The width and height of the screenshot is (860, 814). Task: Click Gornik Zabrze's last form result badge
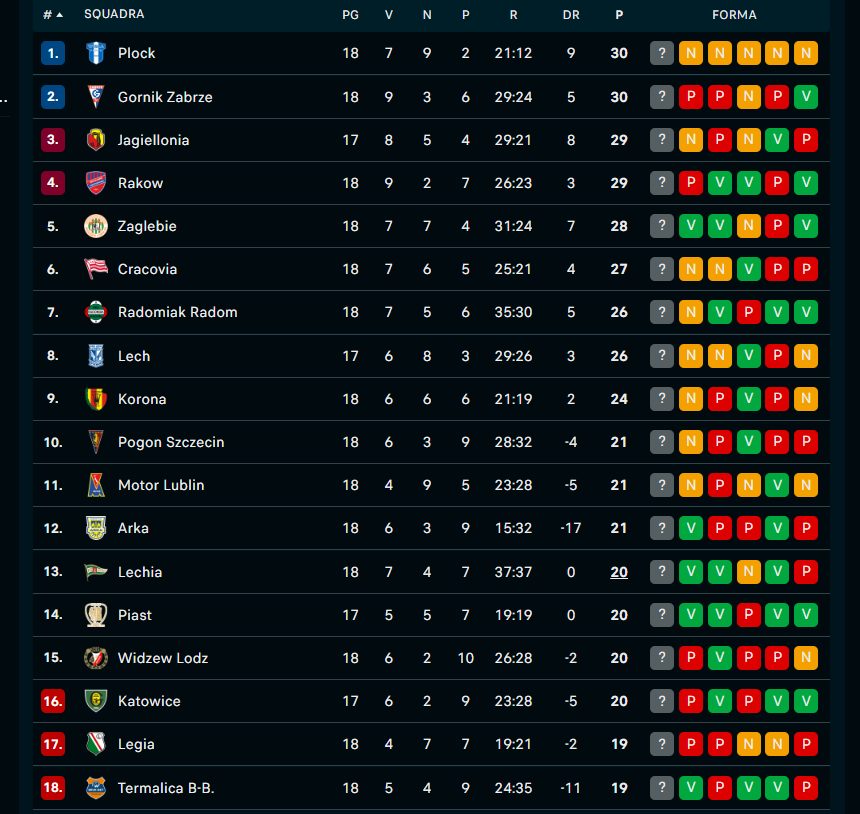coord(807,97)
